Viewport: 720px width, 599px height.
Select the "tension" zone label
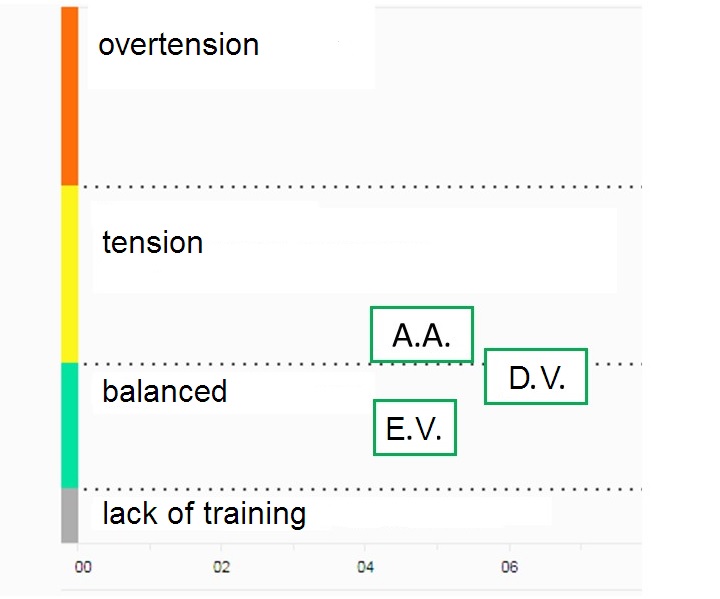click(152, 243)
